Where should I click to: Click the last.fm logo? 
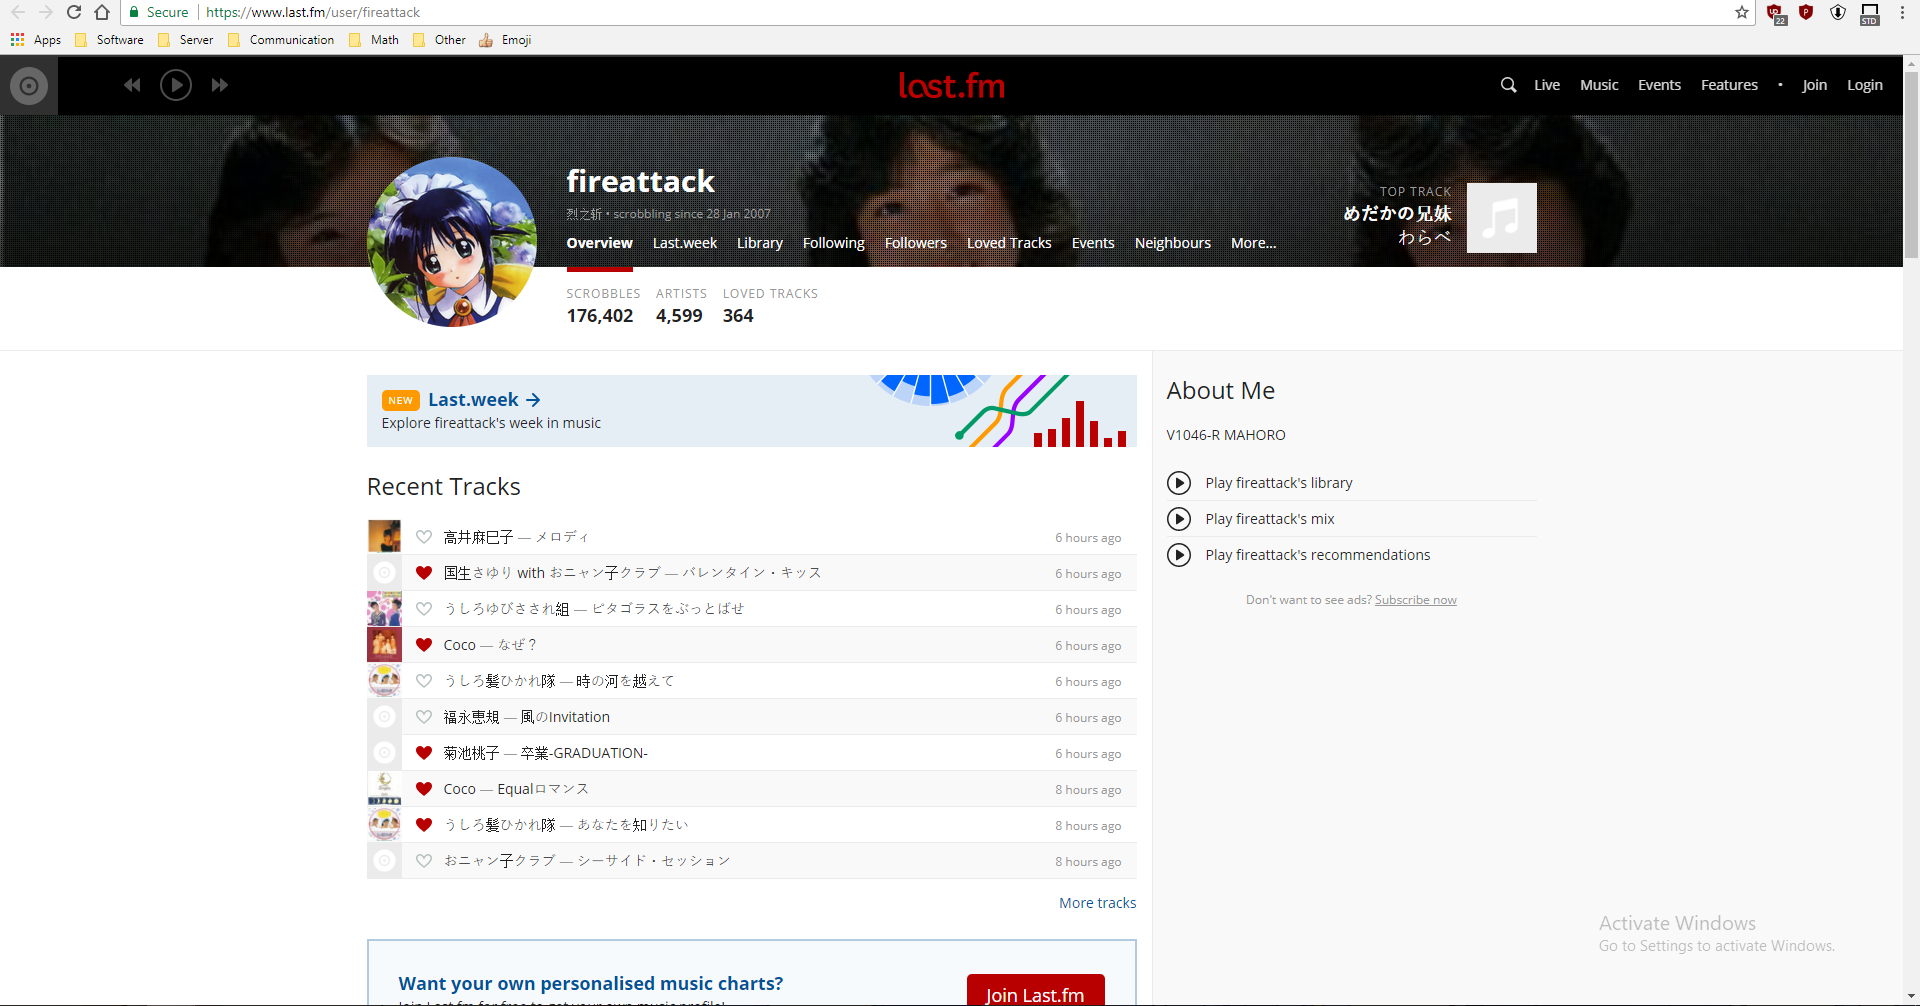point(951,85)
